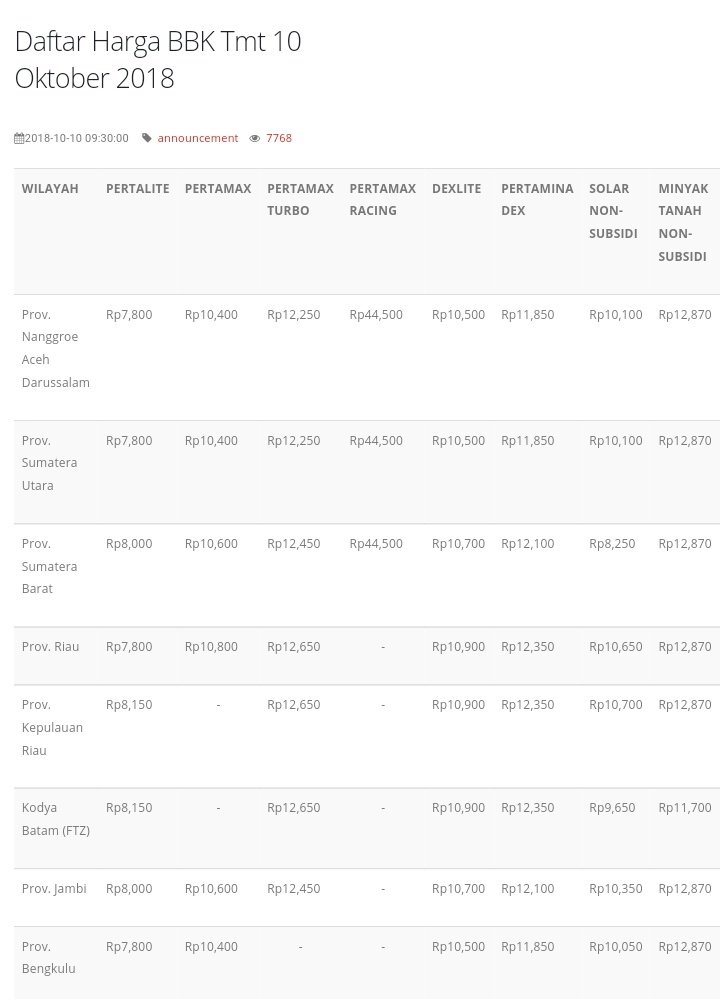Click the calendar icon beside the publish date
The width and height of the screenshot is (720, 999).
tap(19, 138)
